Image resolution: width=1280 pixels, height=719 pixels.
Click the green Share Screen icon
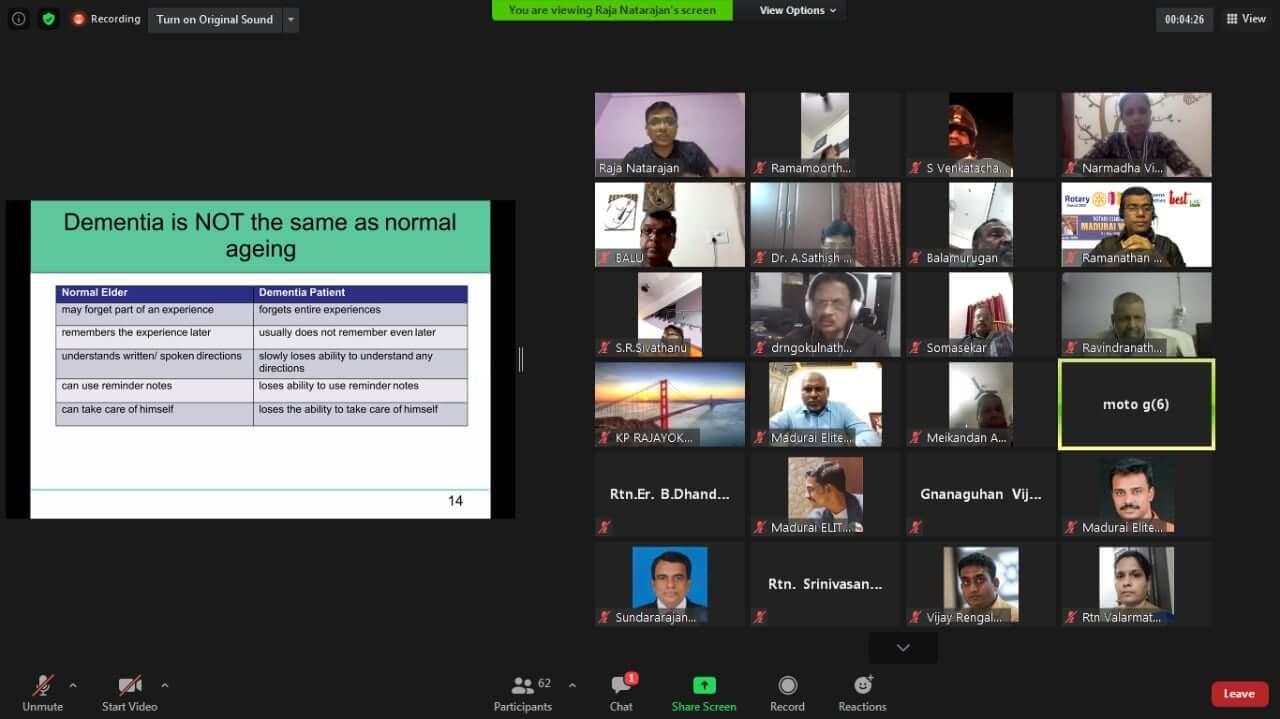click(x=704, y=686)
